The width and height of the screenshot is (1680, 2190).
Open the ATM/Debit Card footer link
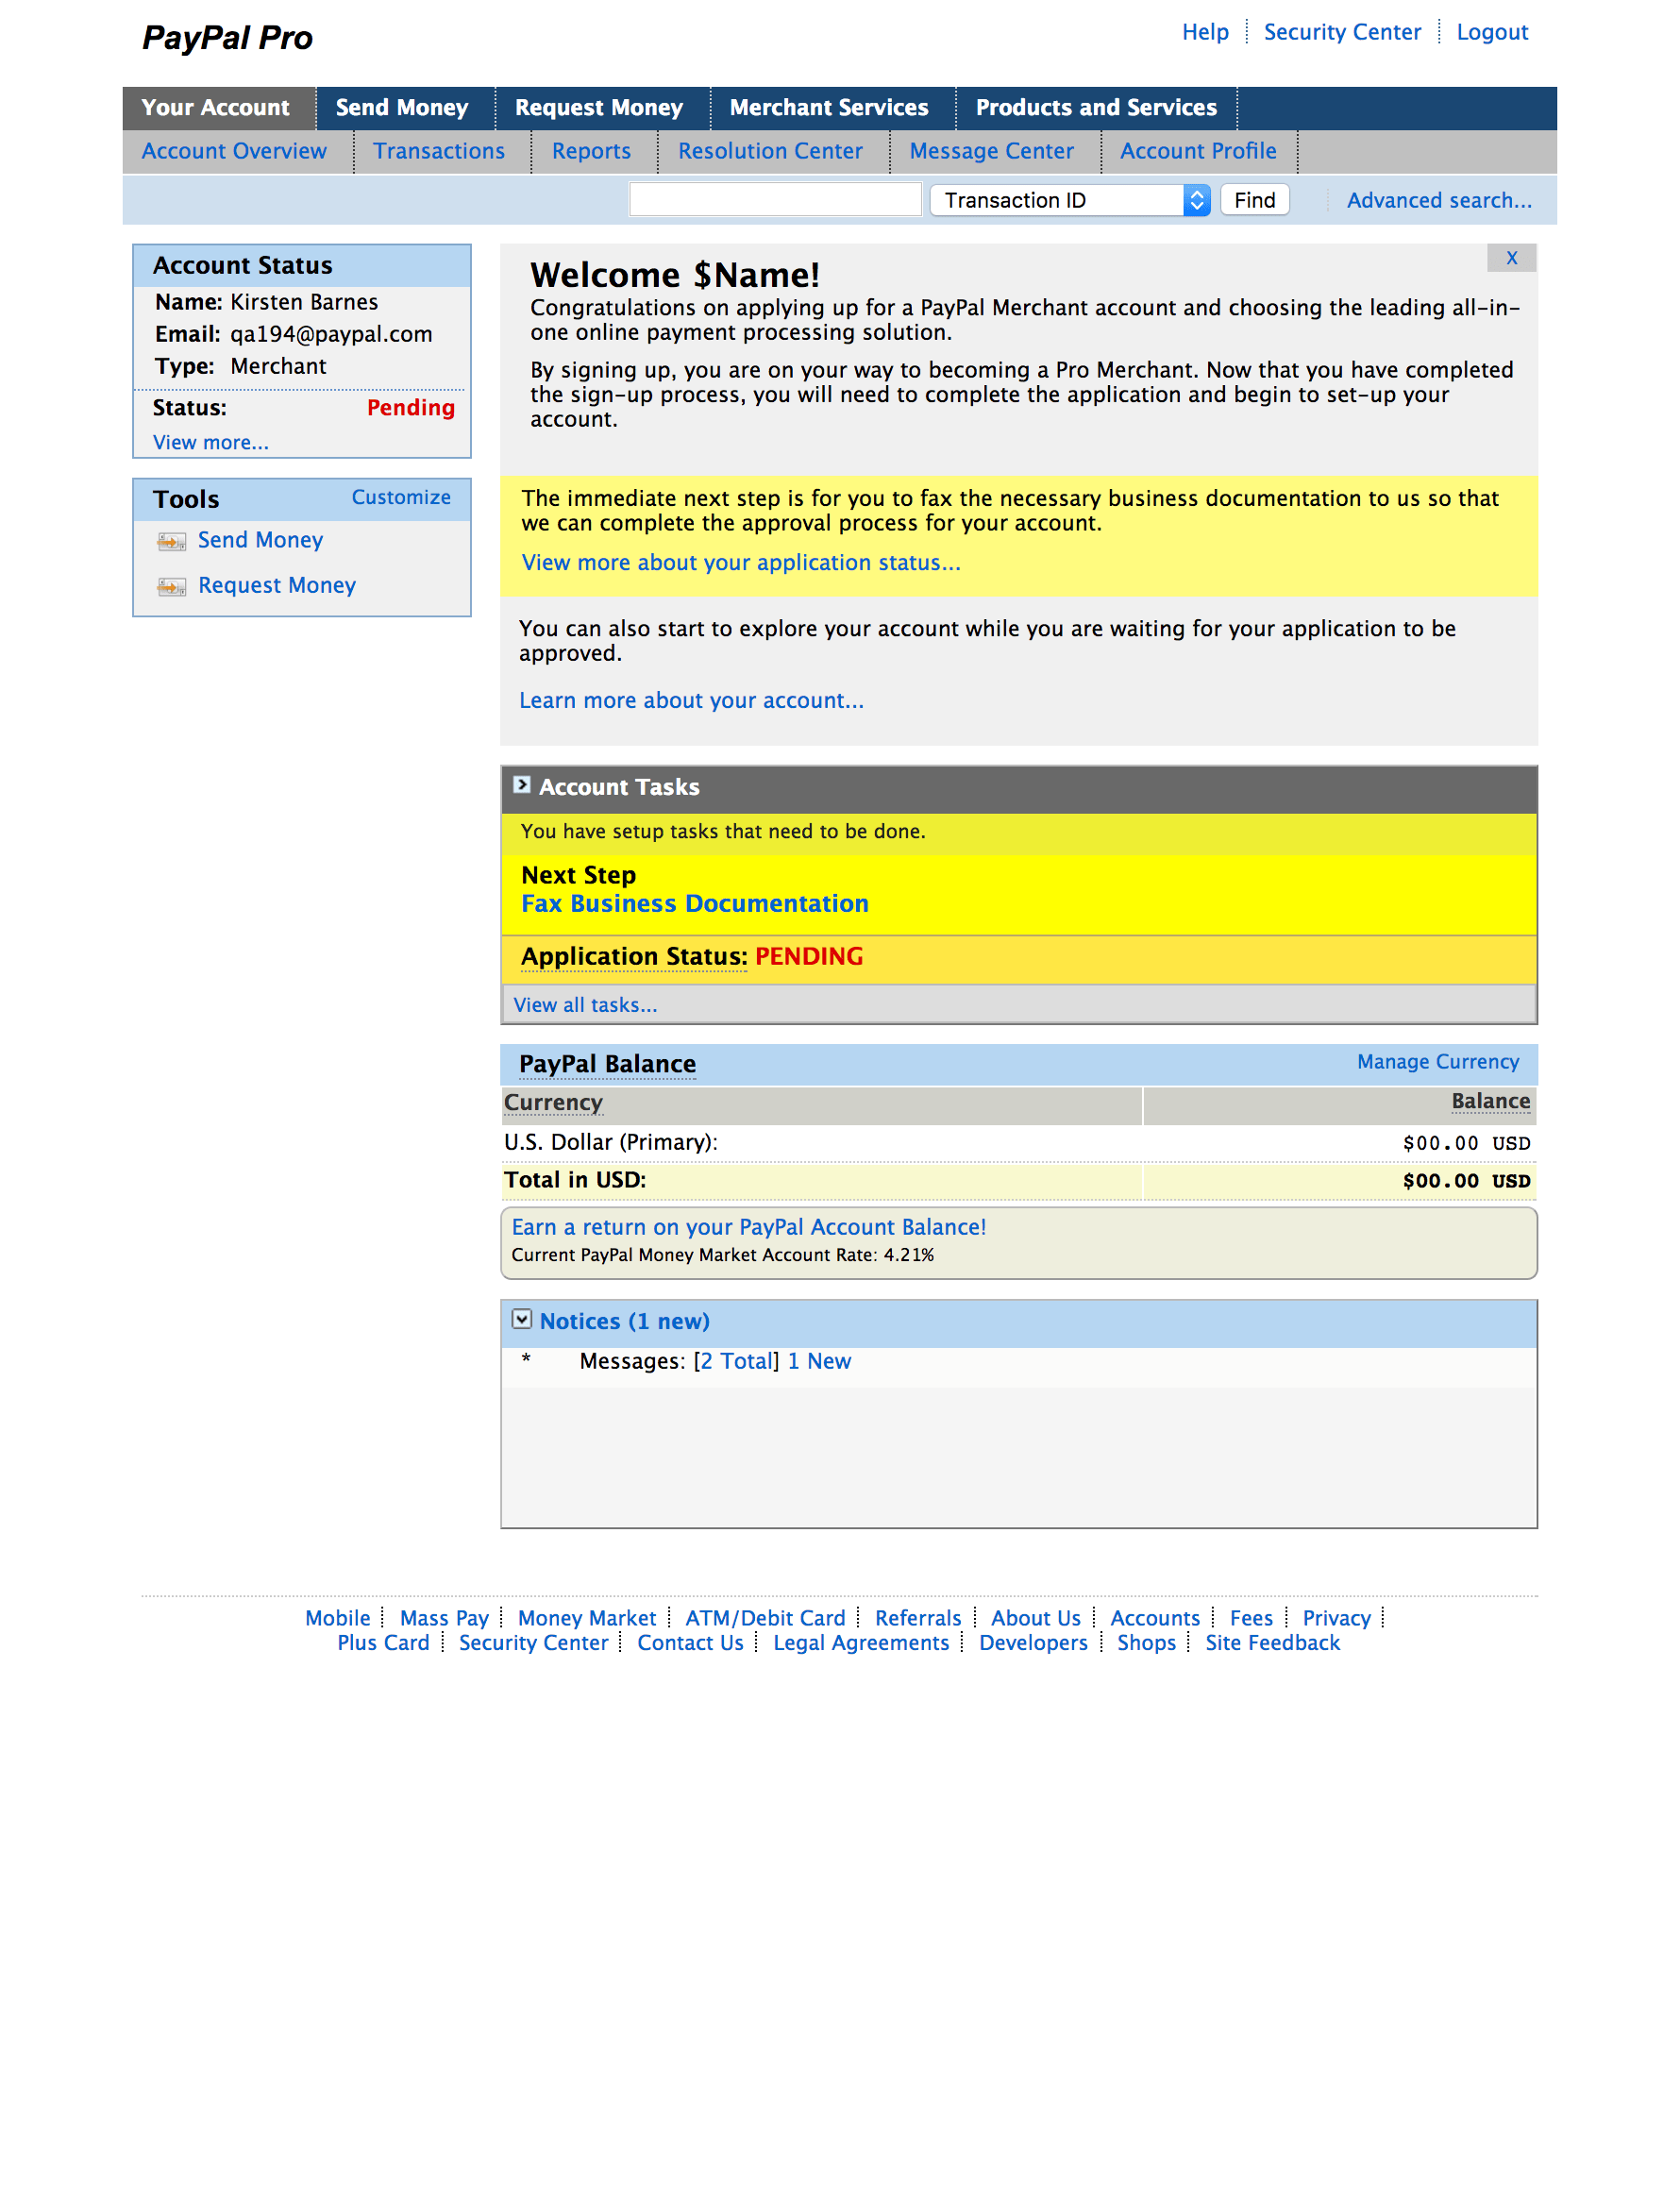click(x=765, y=1618)
